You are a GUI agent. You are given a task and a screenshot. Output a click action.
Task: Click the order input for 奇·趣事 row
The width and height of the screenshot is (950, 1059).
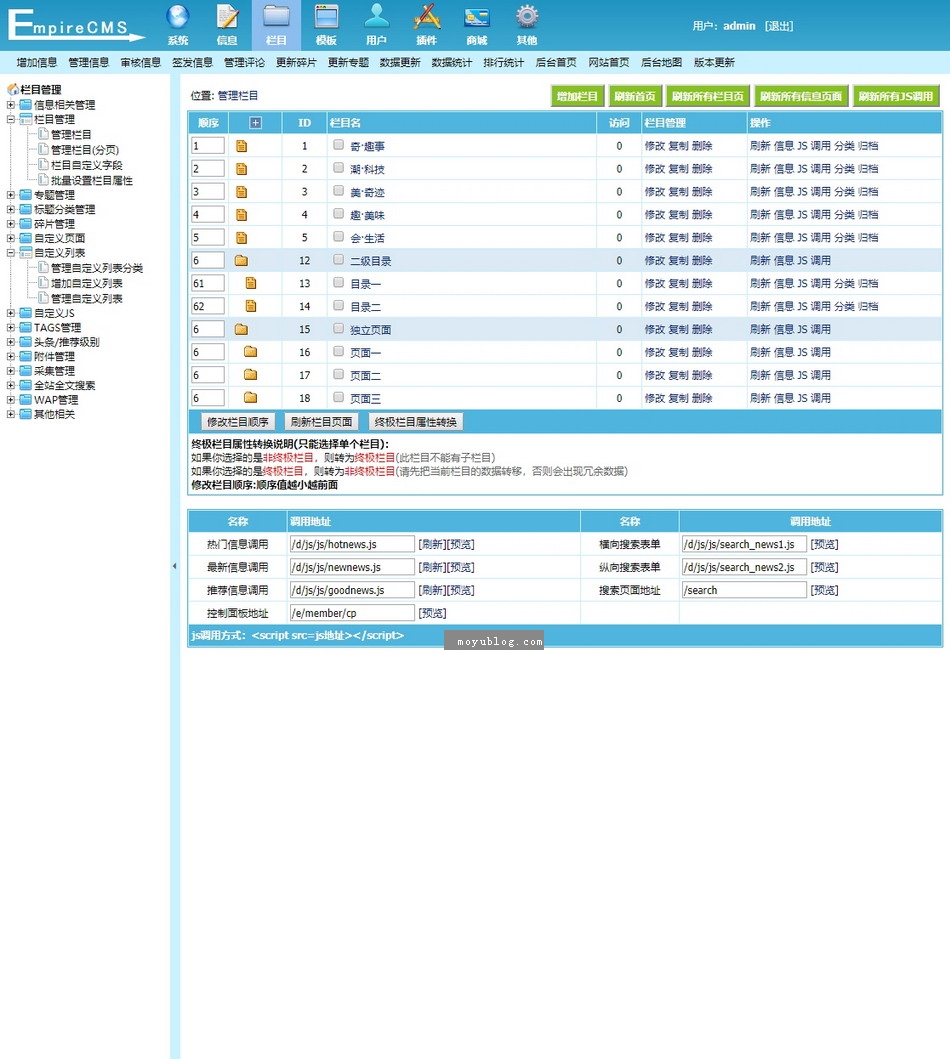pos(208,146)
